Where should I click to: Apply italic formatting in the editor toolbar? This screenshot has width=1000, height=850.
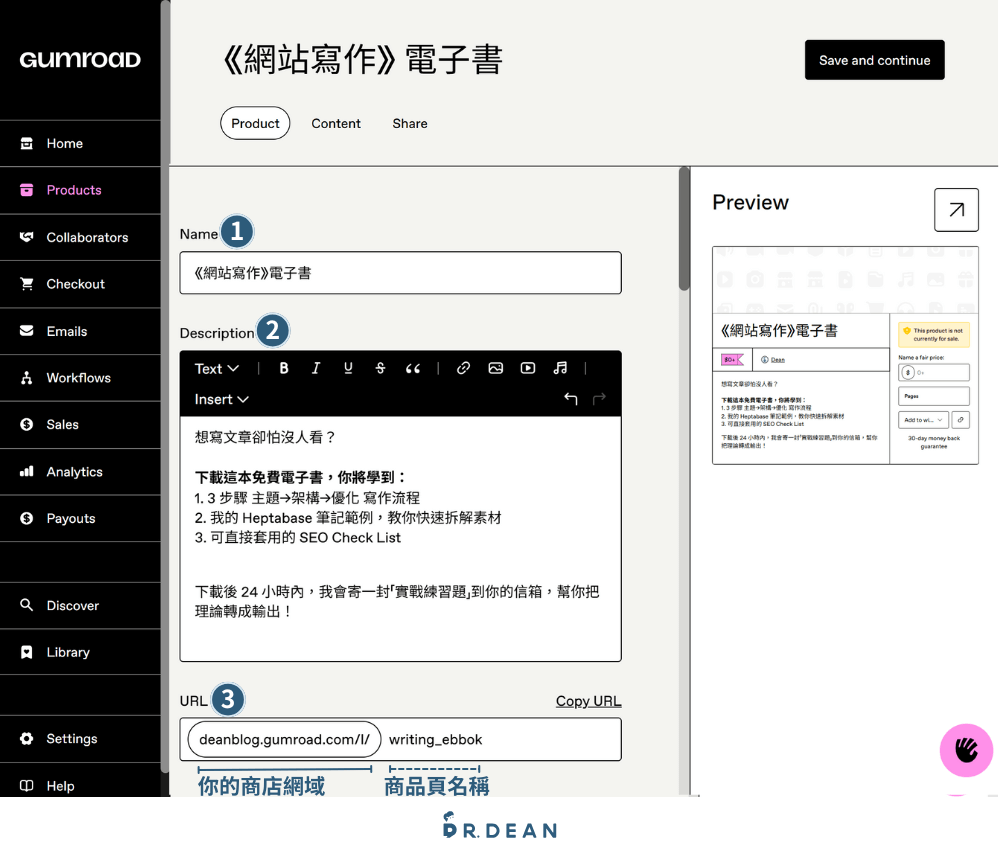point(315,368)
